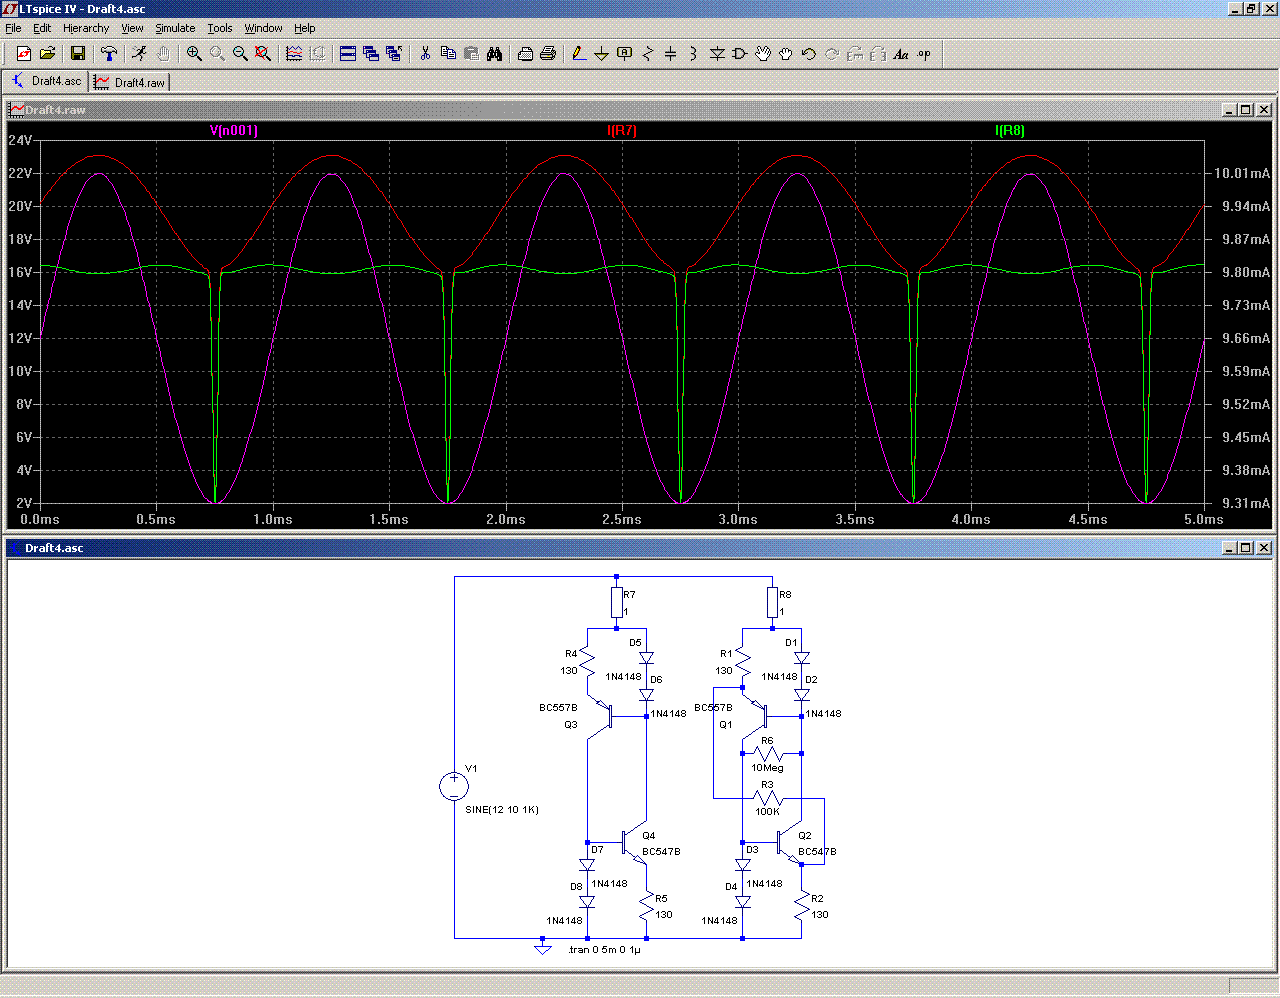The height and width of the screenshot is (998, 1280).
Task: Select the Draw Wire pencil tool
Action: 578,54
